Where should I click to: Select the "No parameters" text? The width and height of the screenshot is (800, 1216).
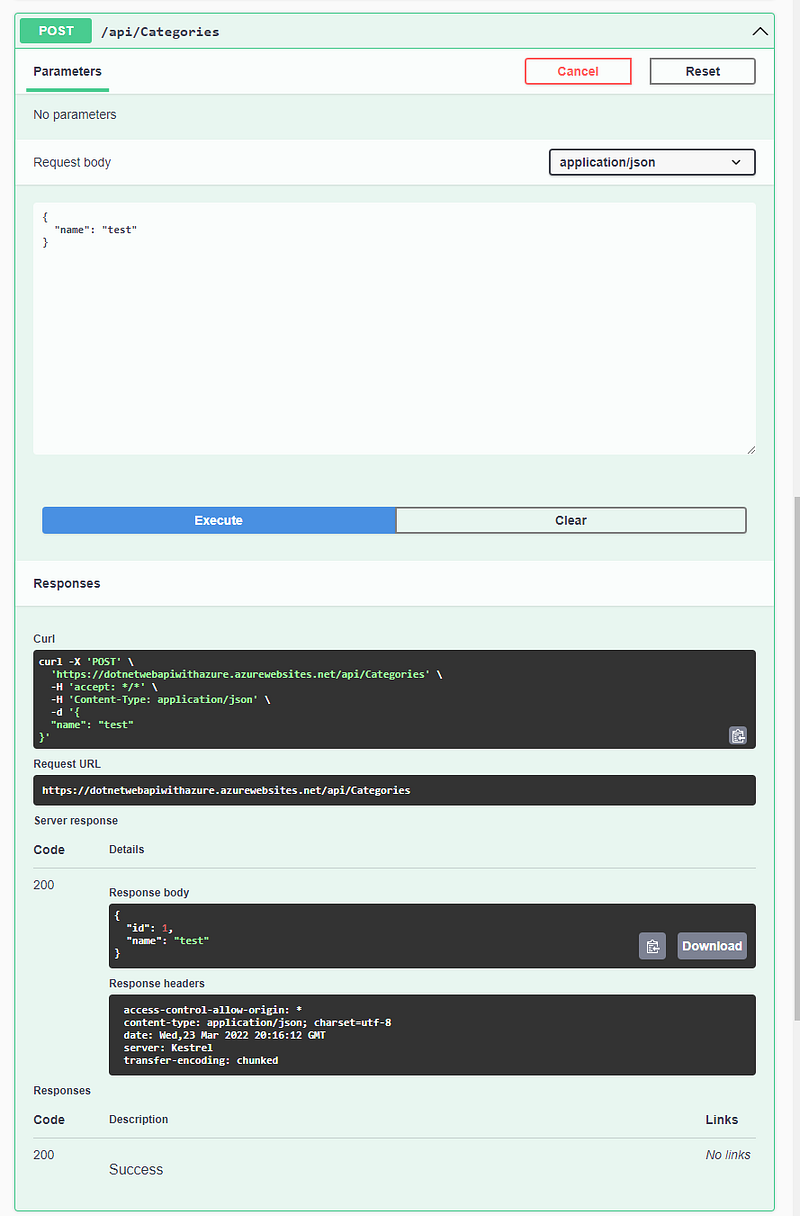coord(75,115)
